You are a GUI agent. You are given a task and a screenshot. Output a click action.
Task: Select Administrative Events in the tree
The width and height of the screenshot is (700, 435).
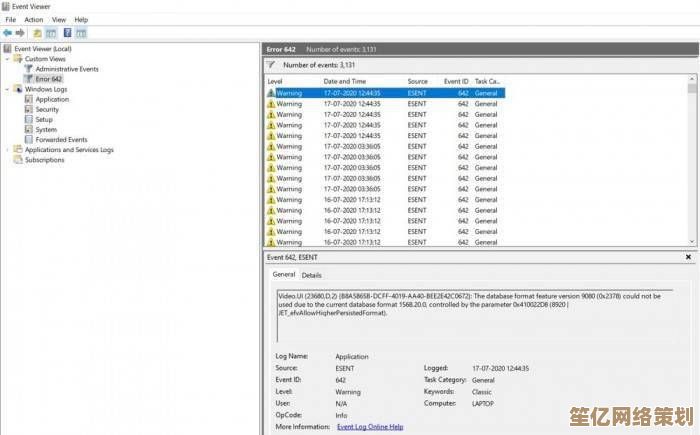67,69
